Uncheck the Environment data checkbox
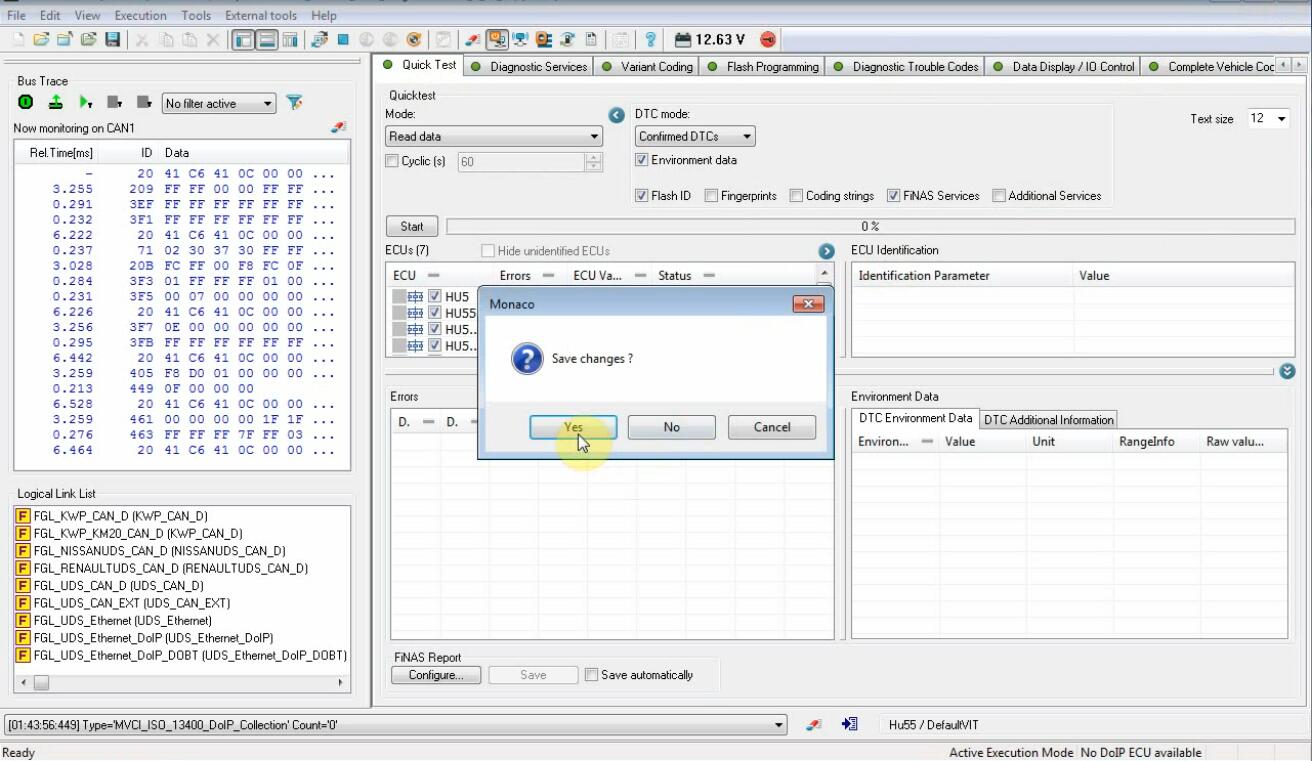Screen dimensions: 1312x761 click(642, 160)
